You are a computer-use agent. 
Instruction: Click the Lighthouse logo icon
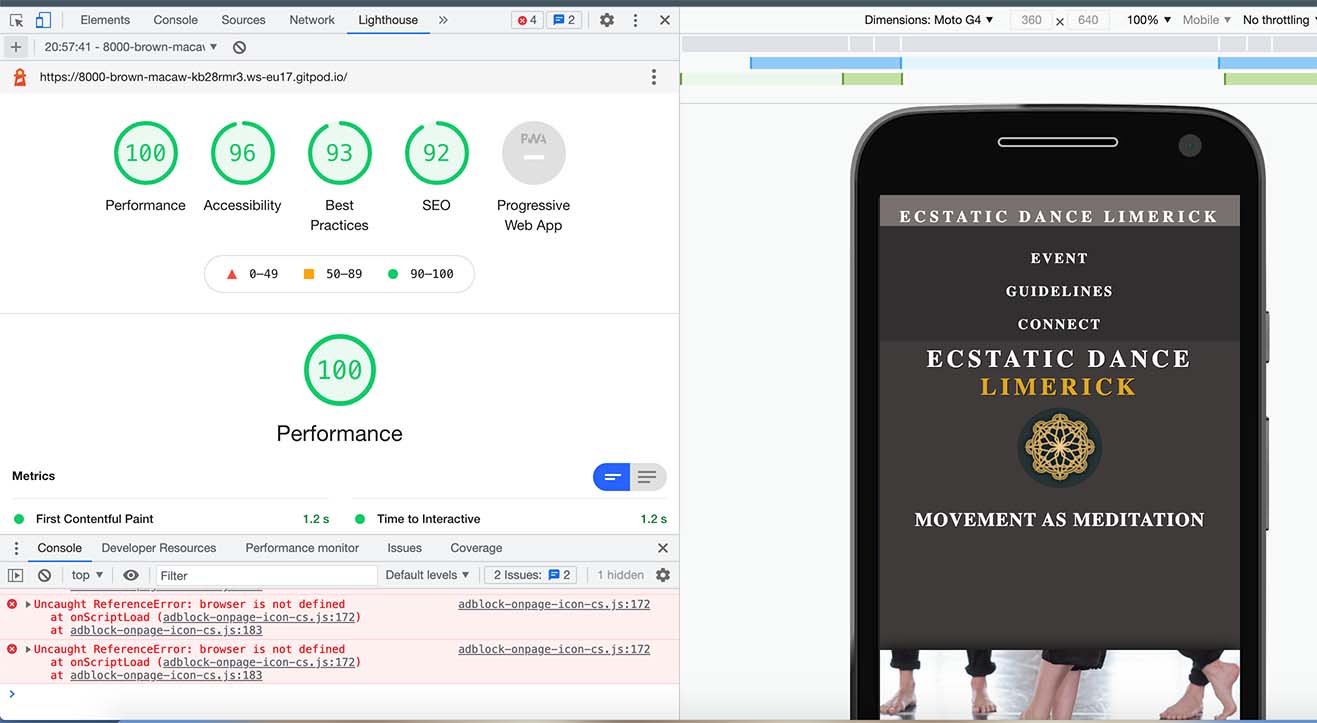(x=19, y=77)
